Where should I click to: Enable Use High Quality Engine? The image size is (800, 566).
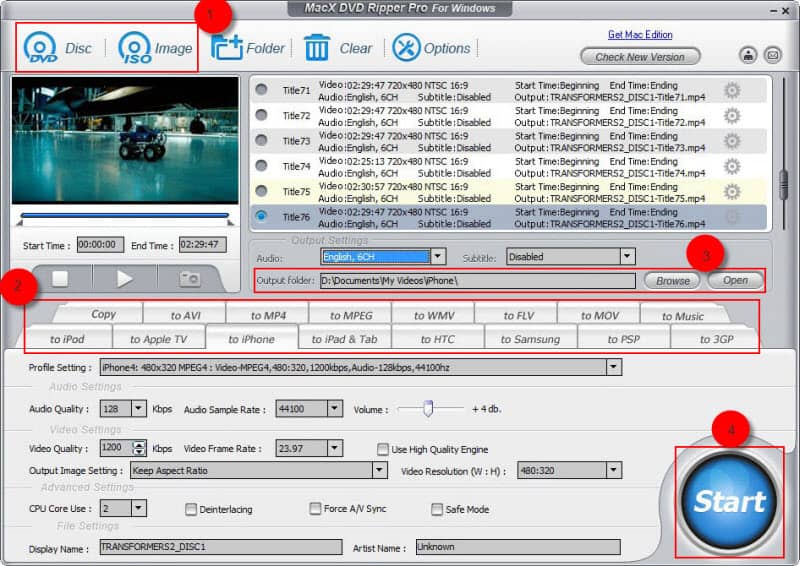[x=383, y=449]
